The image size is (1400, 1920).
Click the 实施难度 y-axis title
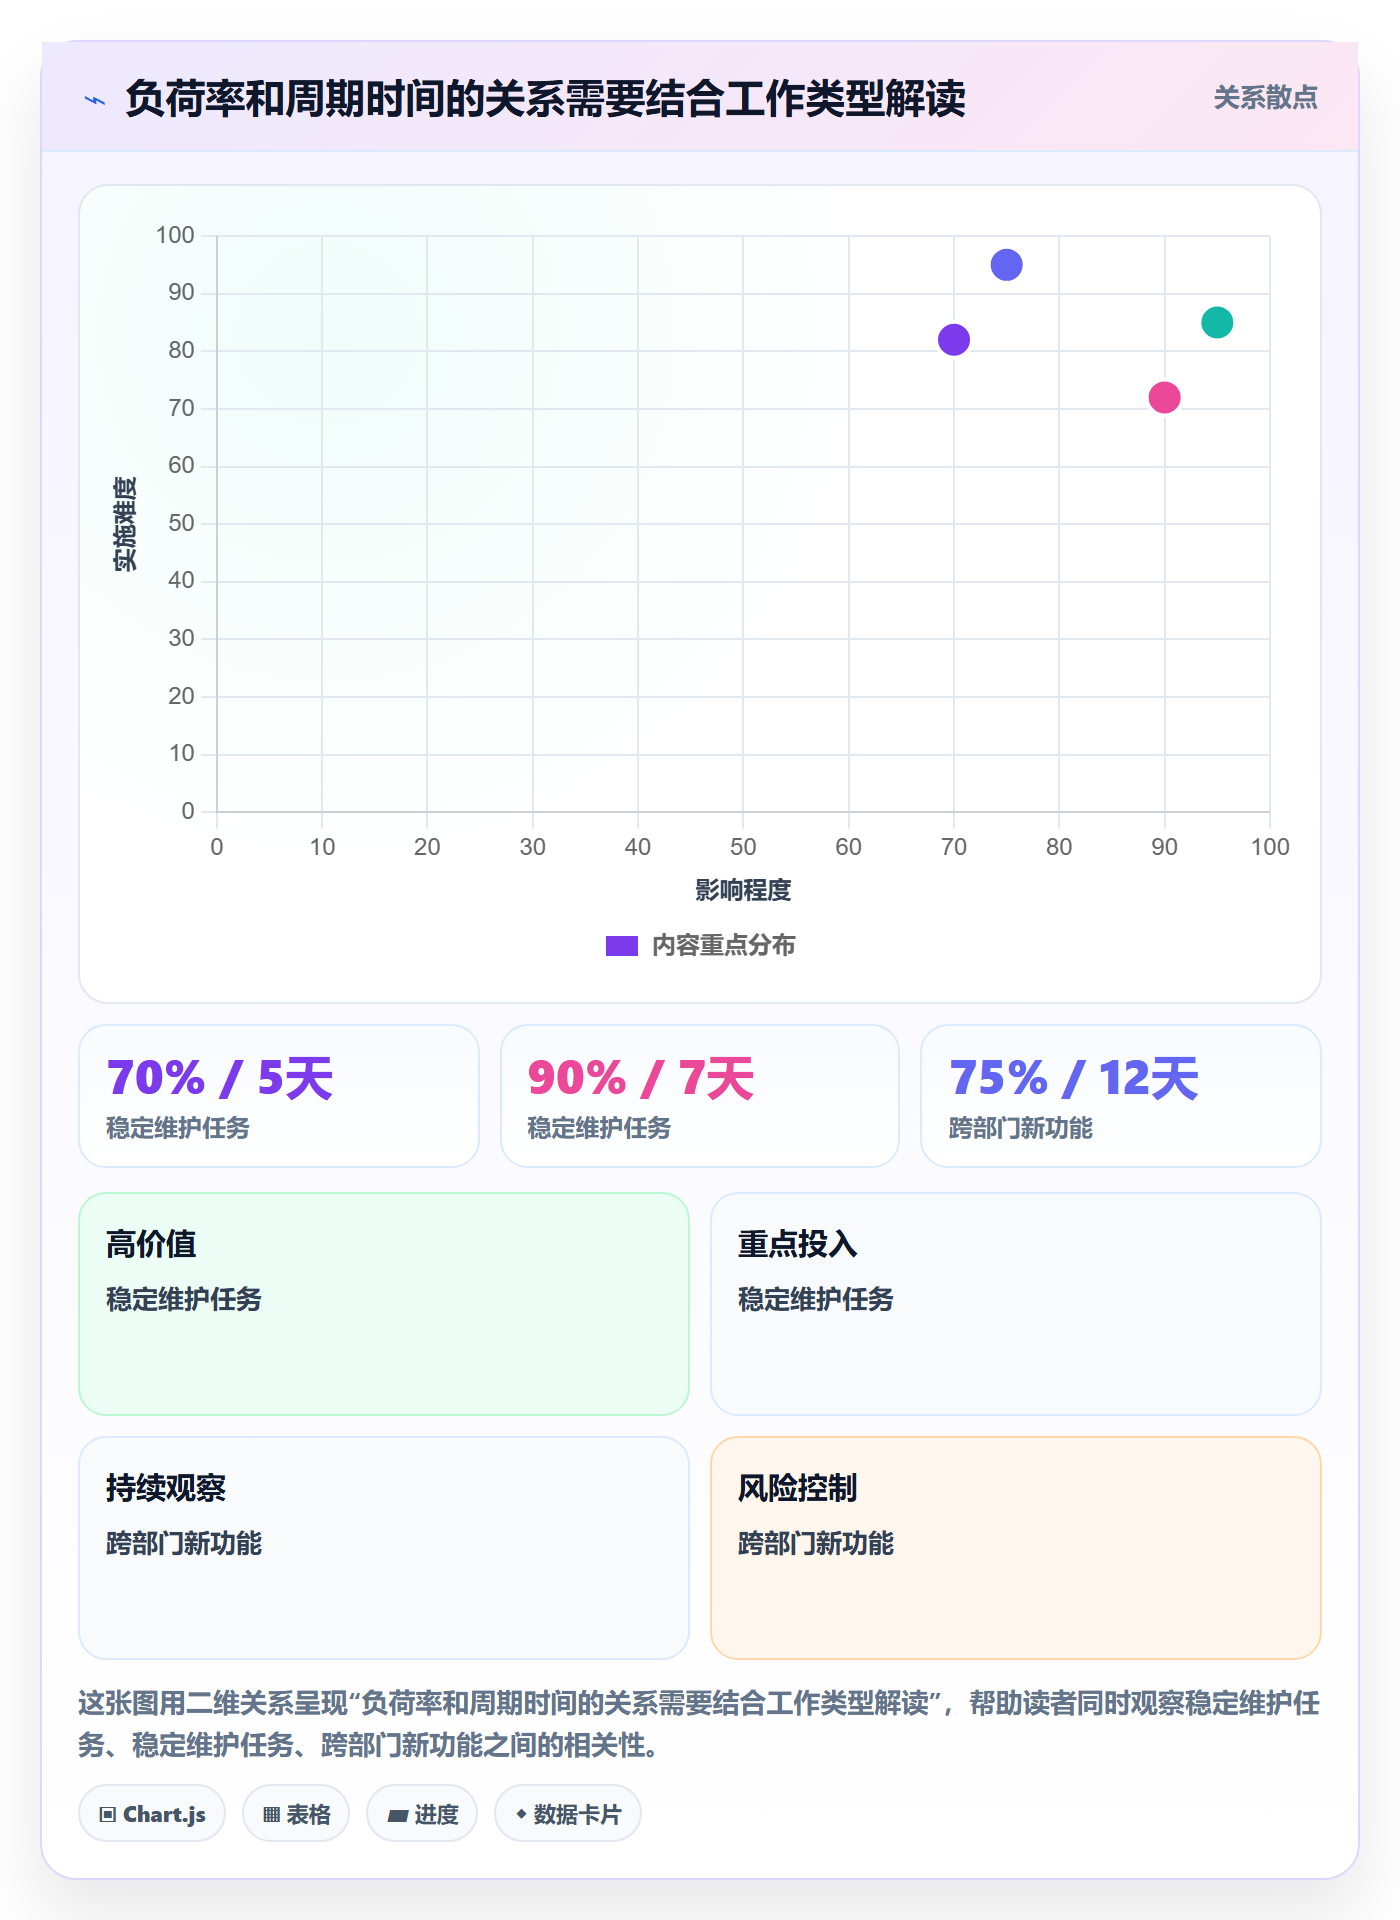pos(125,524)
